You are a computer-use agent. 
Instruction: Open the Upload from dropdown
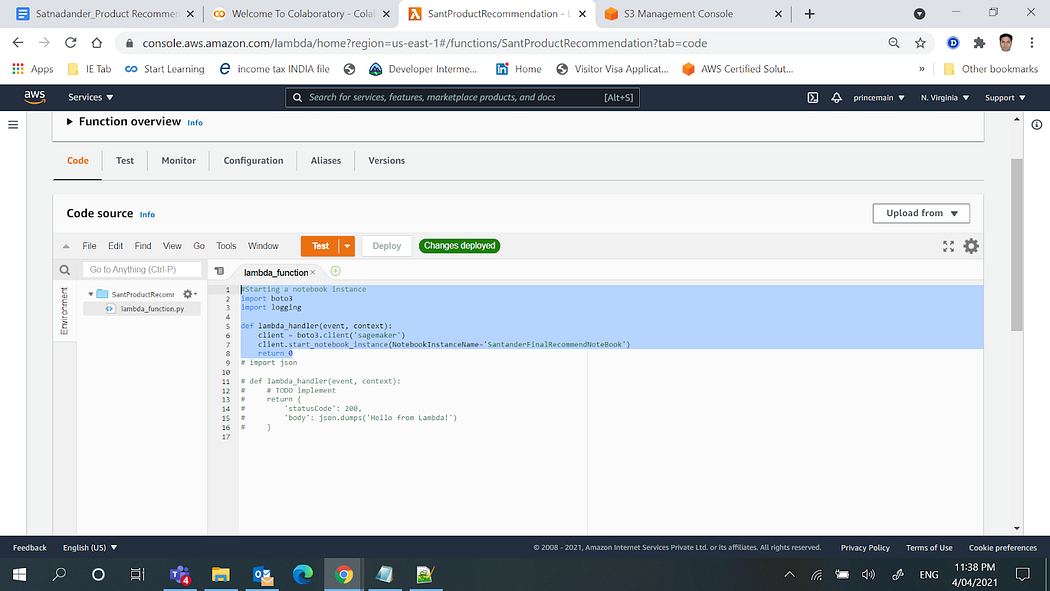pyautogui.click(x=921, y=213)
